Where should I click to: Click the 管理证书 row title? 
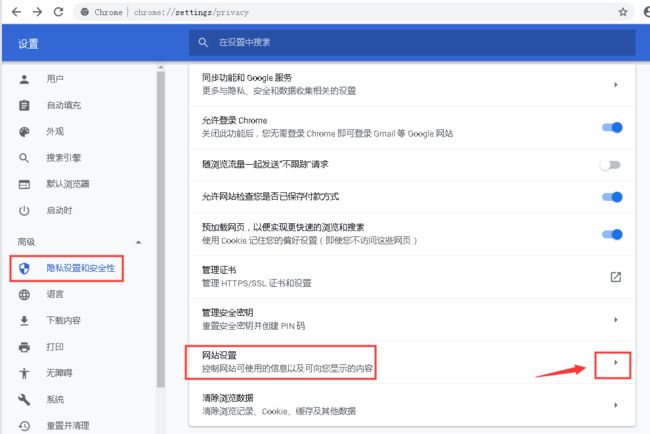219,270
